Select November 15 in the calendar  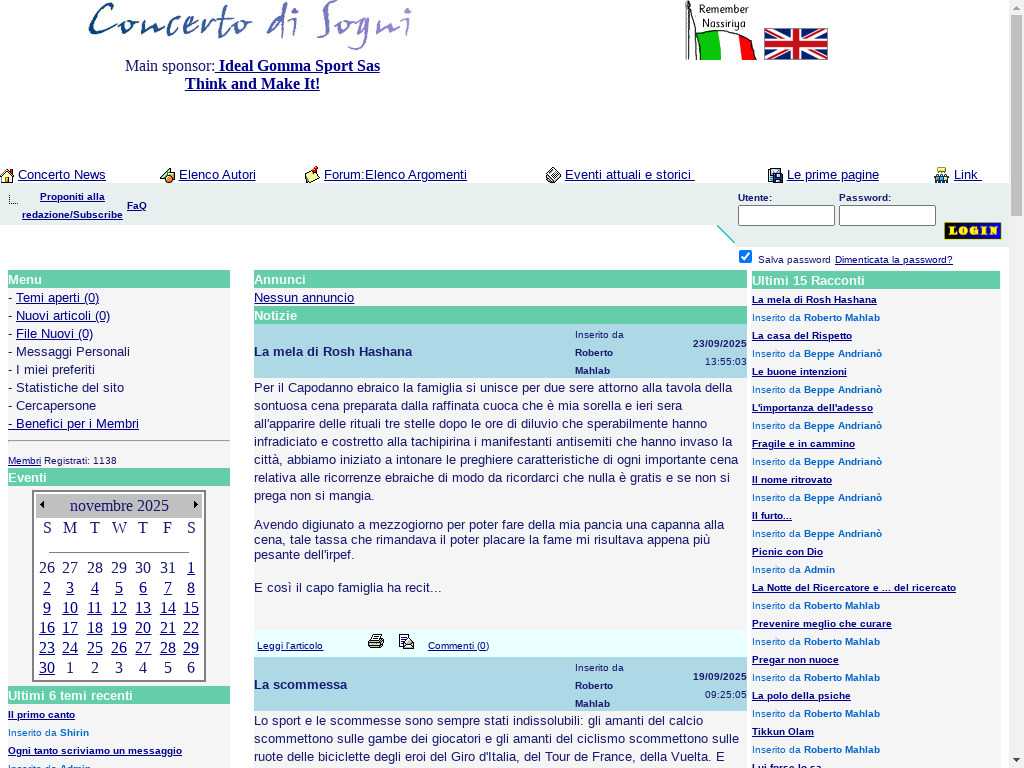coord(191,608)
